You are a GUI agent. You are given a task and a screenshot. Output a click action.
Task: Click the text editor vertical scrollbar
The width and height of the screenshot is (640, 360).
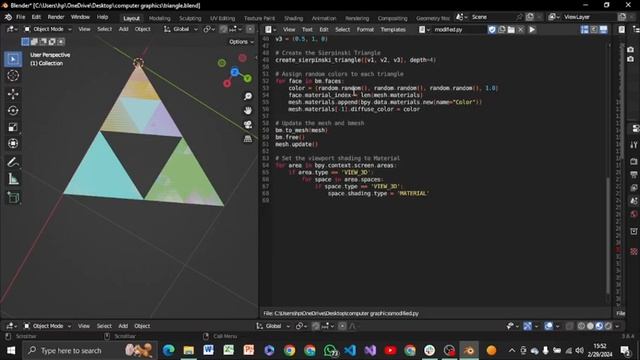tap(608, 235)
